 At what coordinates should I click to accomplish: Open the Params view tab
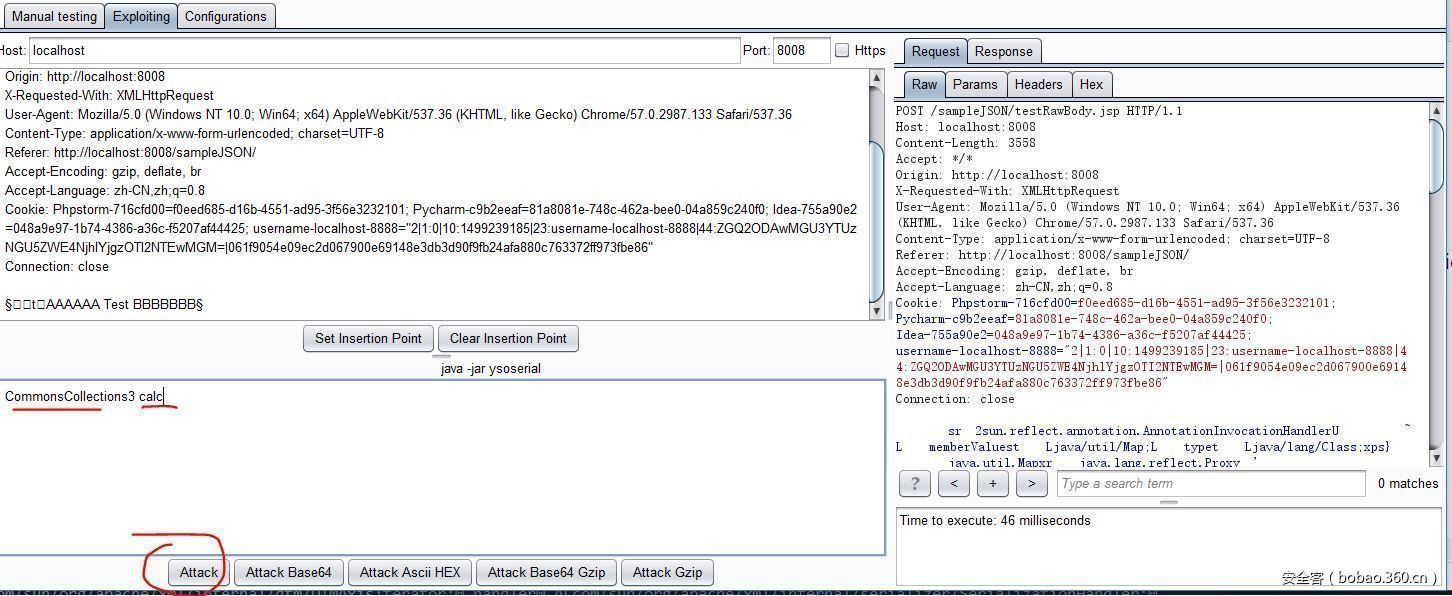pyautogui.click(x=974, y=84)
